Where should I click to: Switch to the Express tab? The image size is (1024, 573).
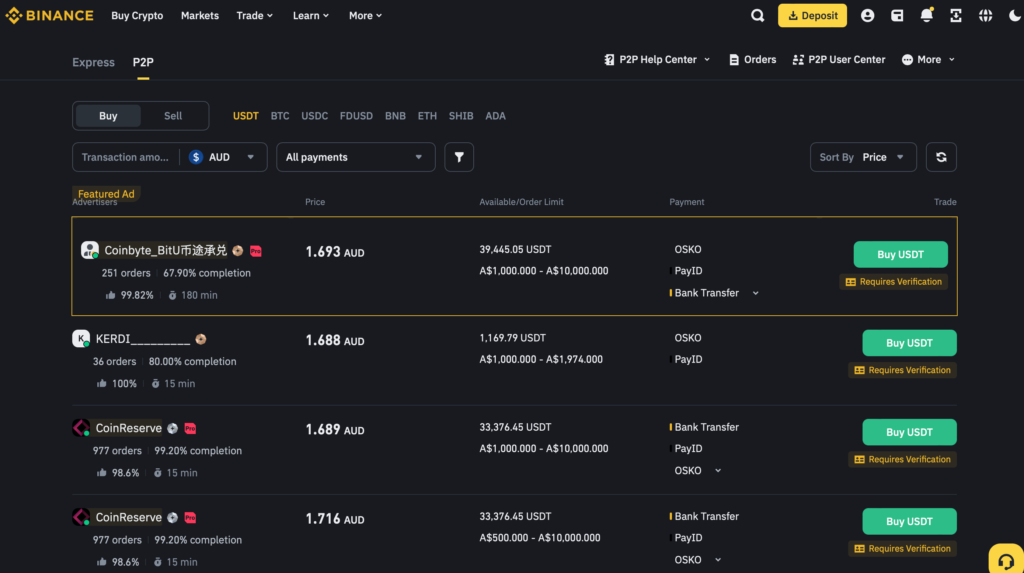pyautogui.click(x=93, y=62)
